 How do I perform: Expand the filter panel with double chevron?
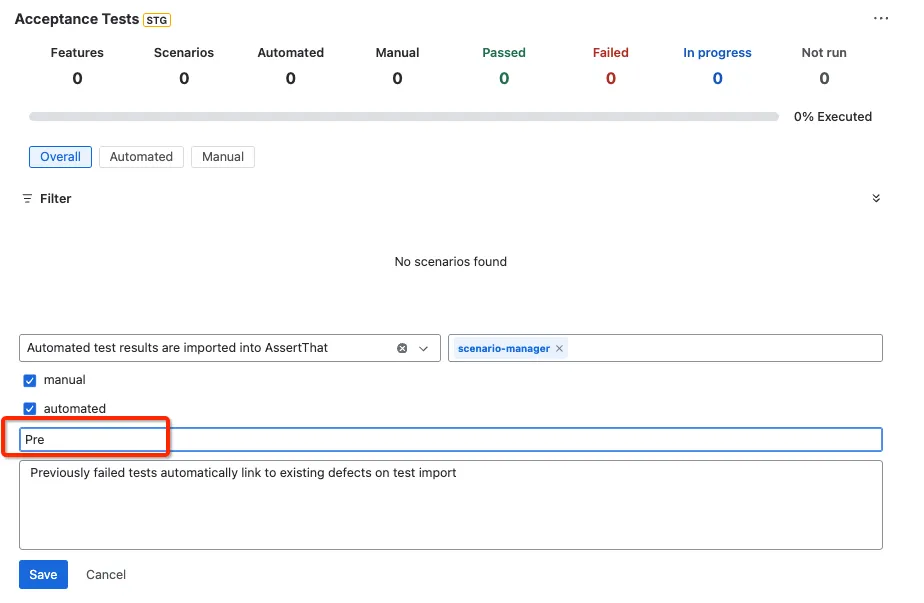876,198
